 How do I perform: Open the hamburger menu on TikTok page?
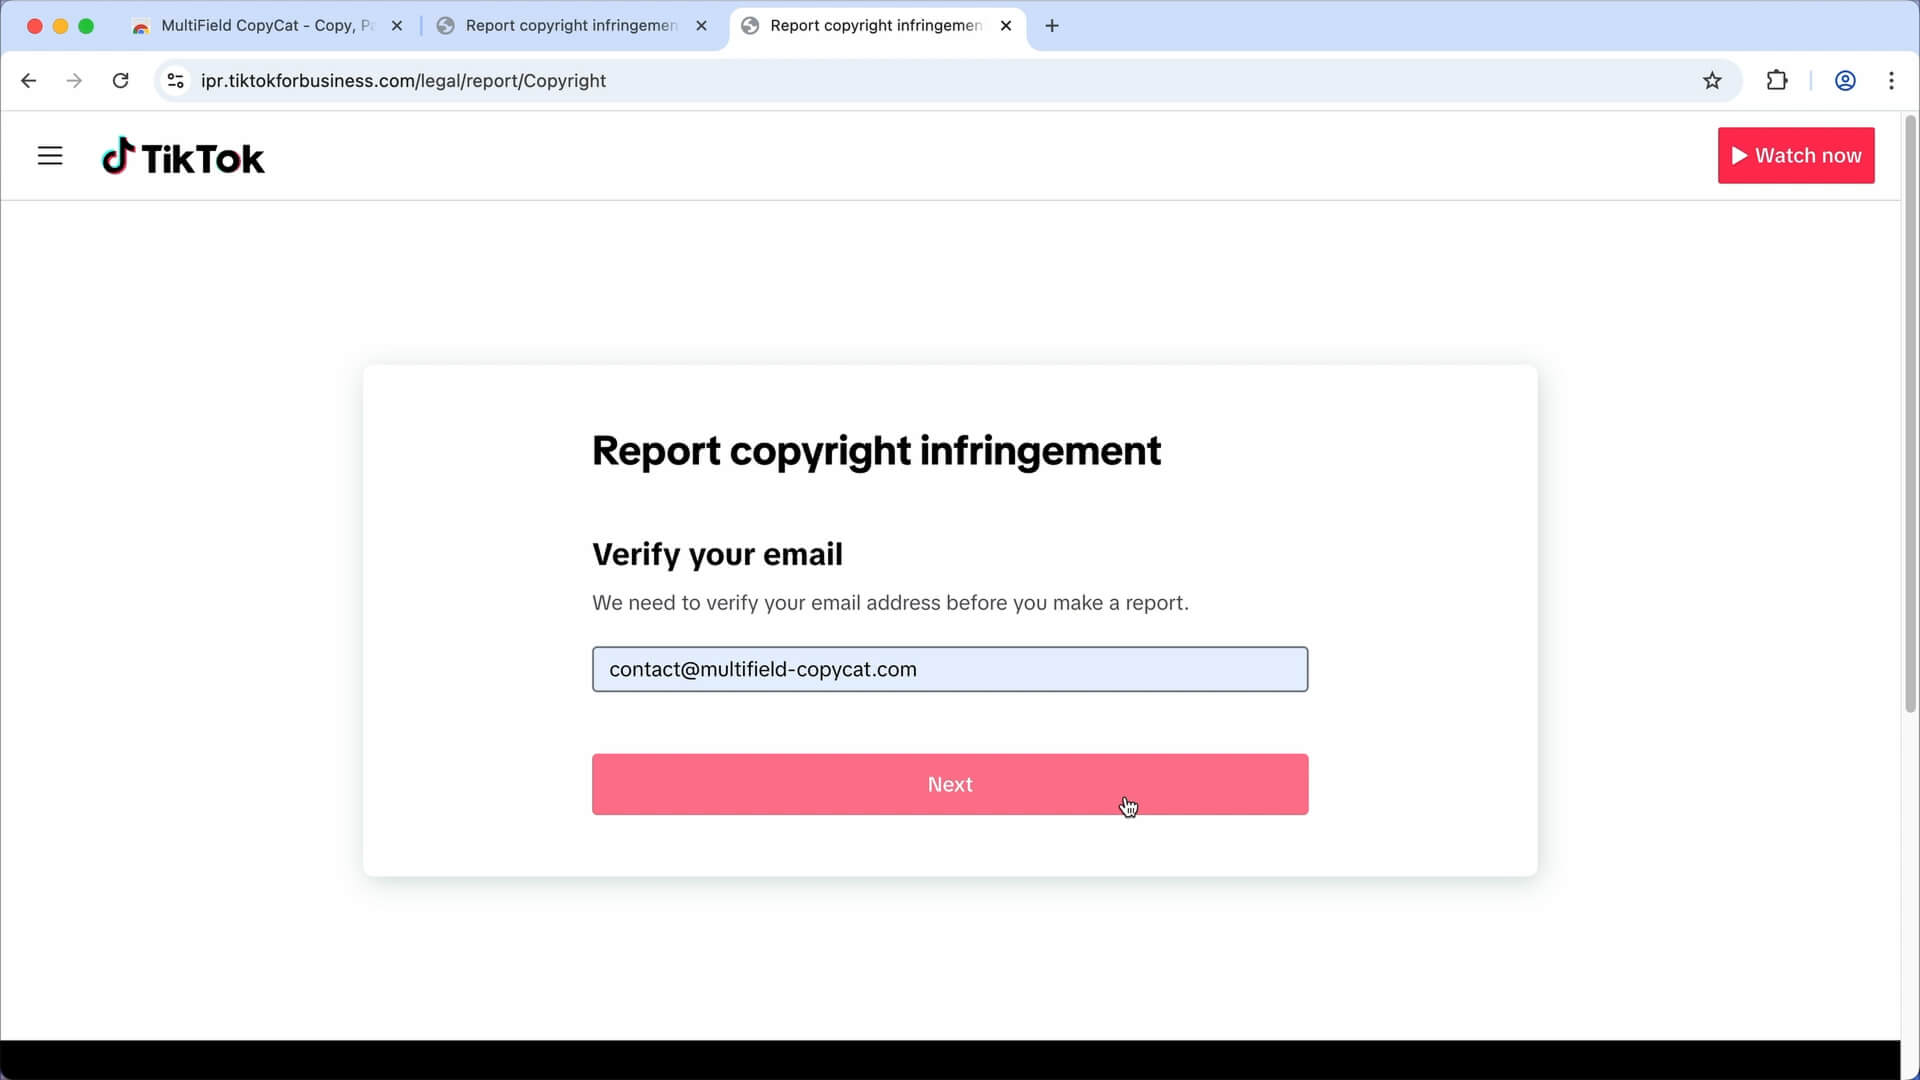point(50,156)
